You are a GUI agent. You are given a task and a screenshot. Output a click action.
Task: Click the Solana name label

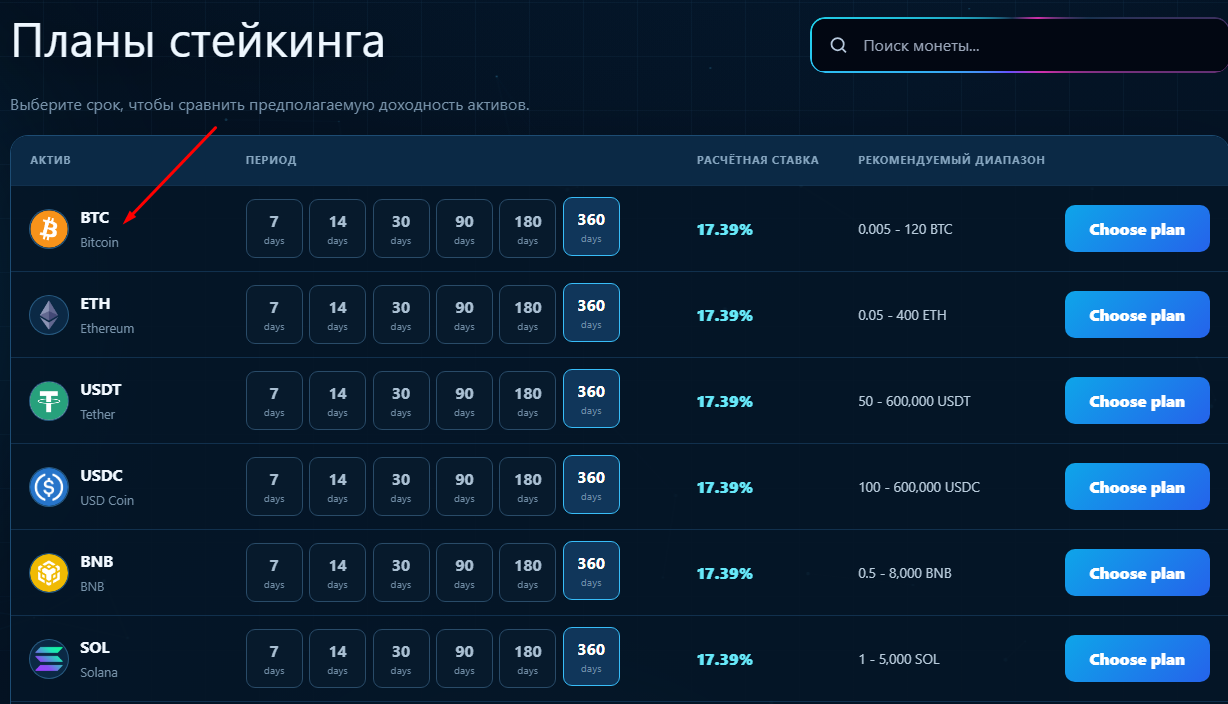point(99,672)
